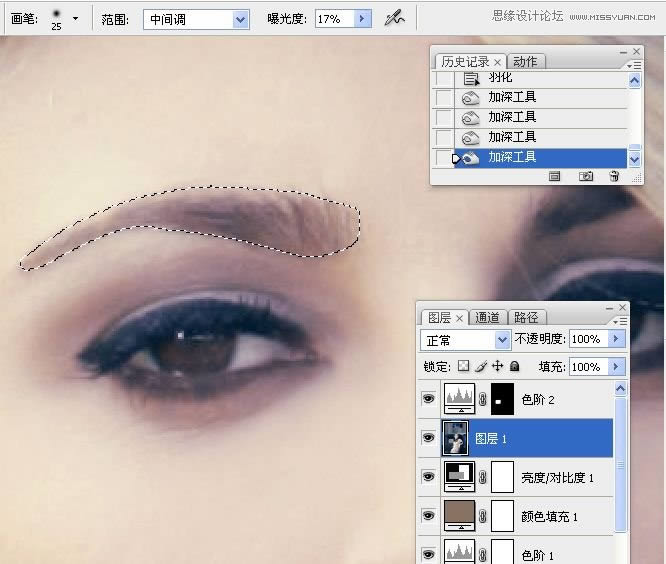Enable the airbrush icon in options bar
The width and height of the screenshot is (666, 564).
[394, 19]
